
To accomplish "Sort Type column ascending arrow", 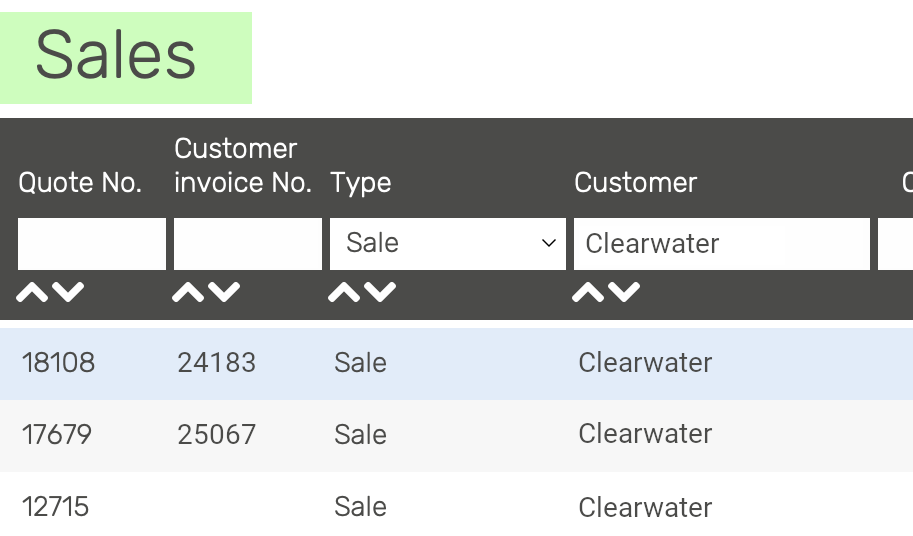I will click(344, 293).
